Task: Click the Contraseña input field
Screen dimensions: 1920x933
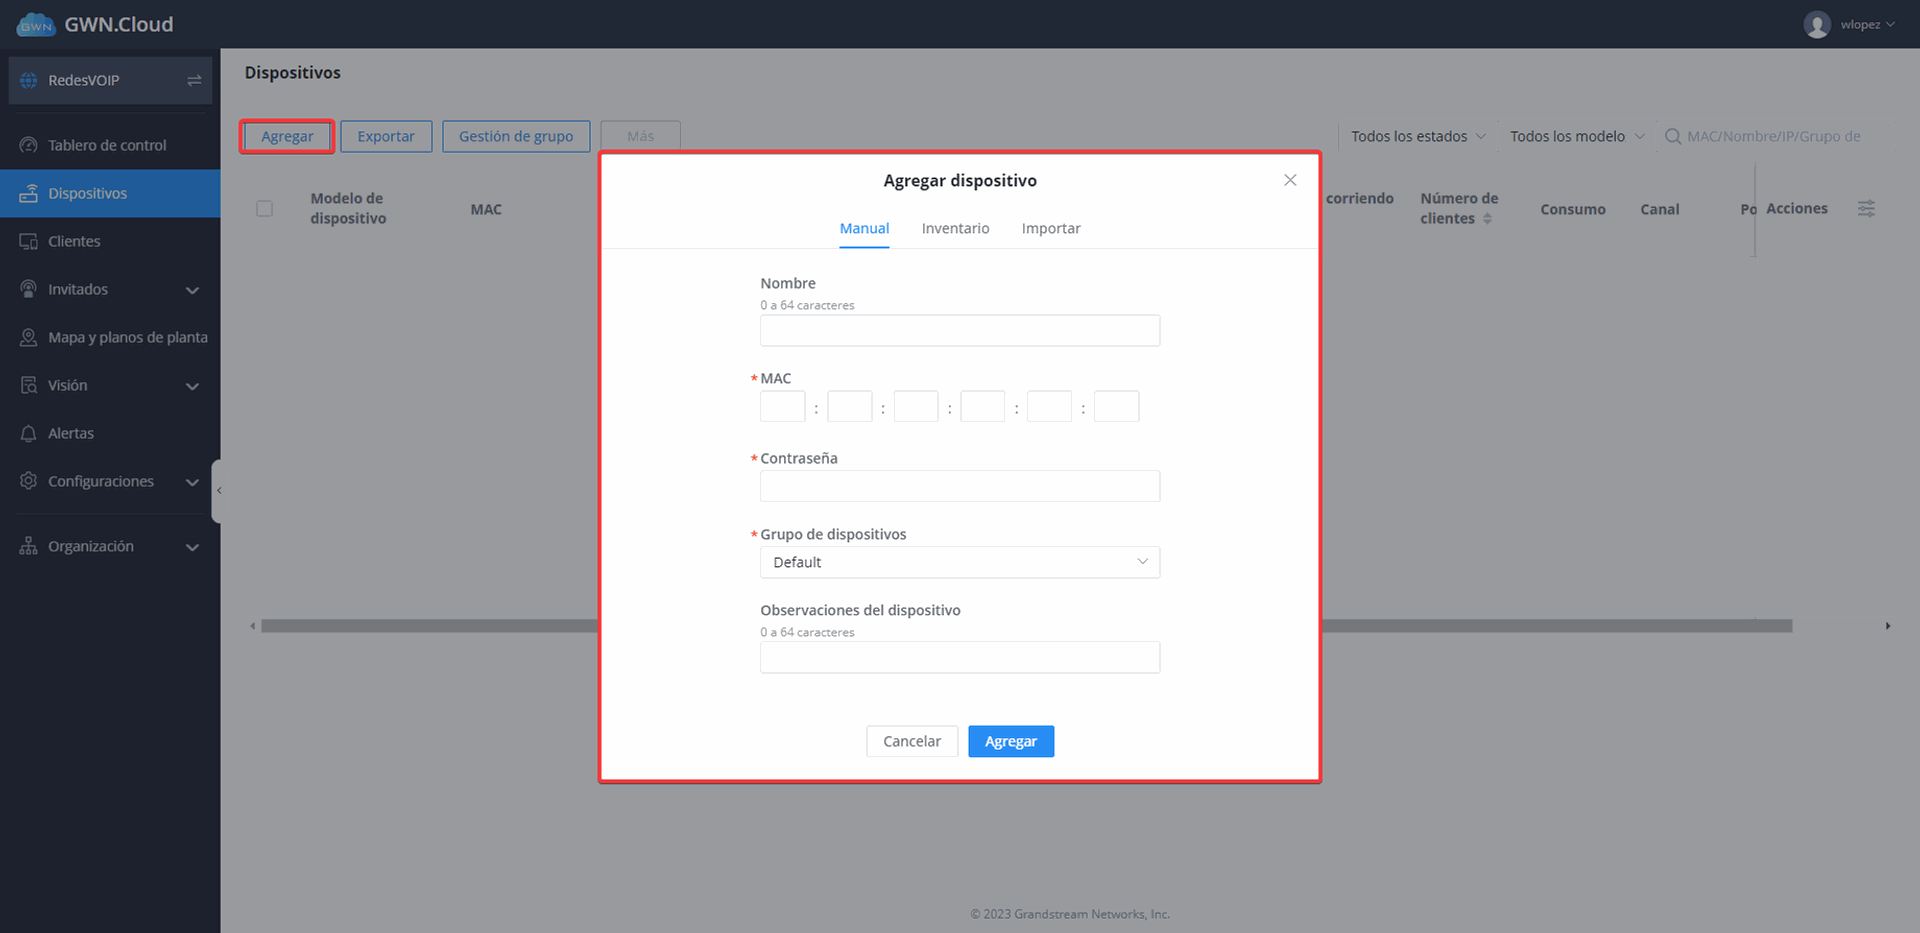Action: [x=960, y=486]
